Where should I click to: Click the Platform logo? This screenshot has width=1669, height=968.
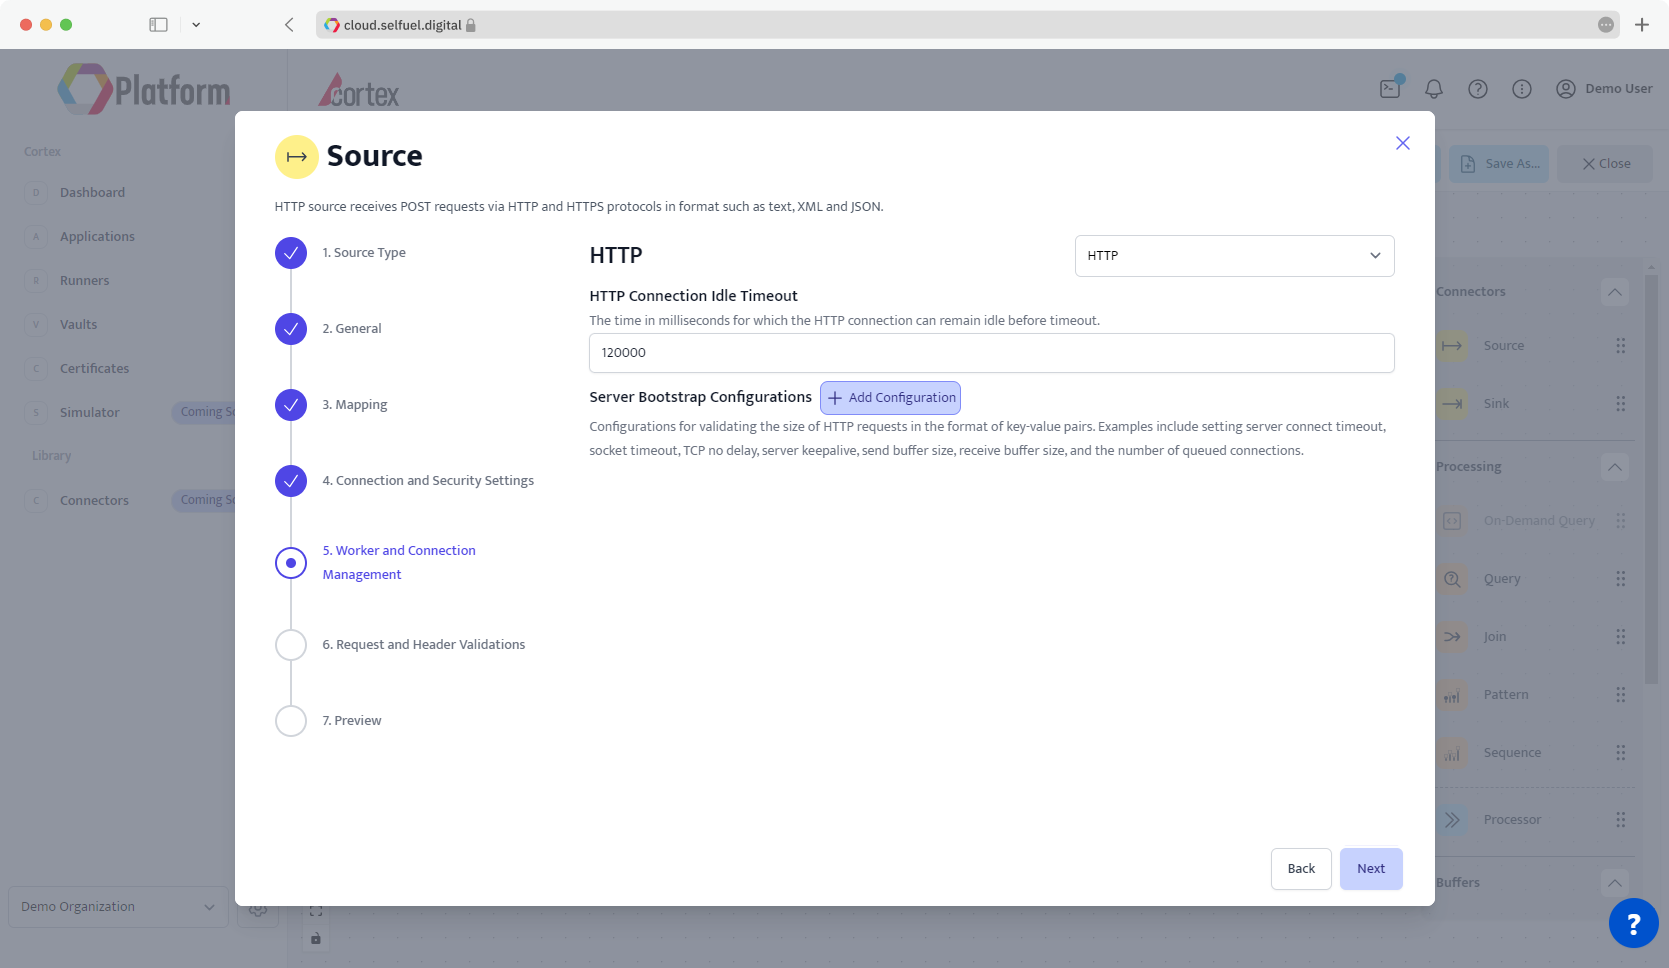(144, 90)
